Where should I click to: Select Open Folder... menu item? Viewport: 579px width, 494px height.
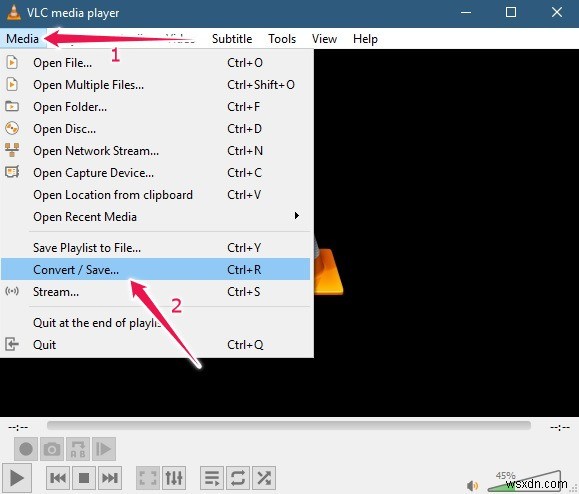point(155,107)
